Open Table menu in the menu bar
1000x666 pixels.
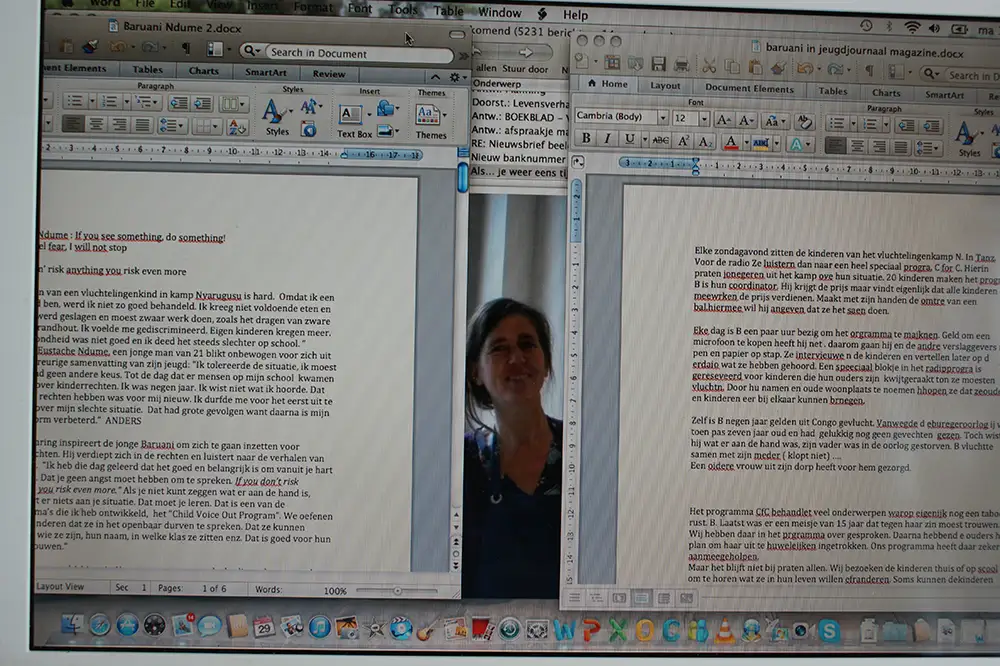pyautogui.click(x=448, y=11)
